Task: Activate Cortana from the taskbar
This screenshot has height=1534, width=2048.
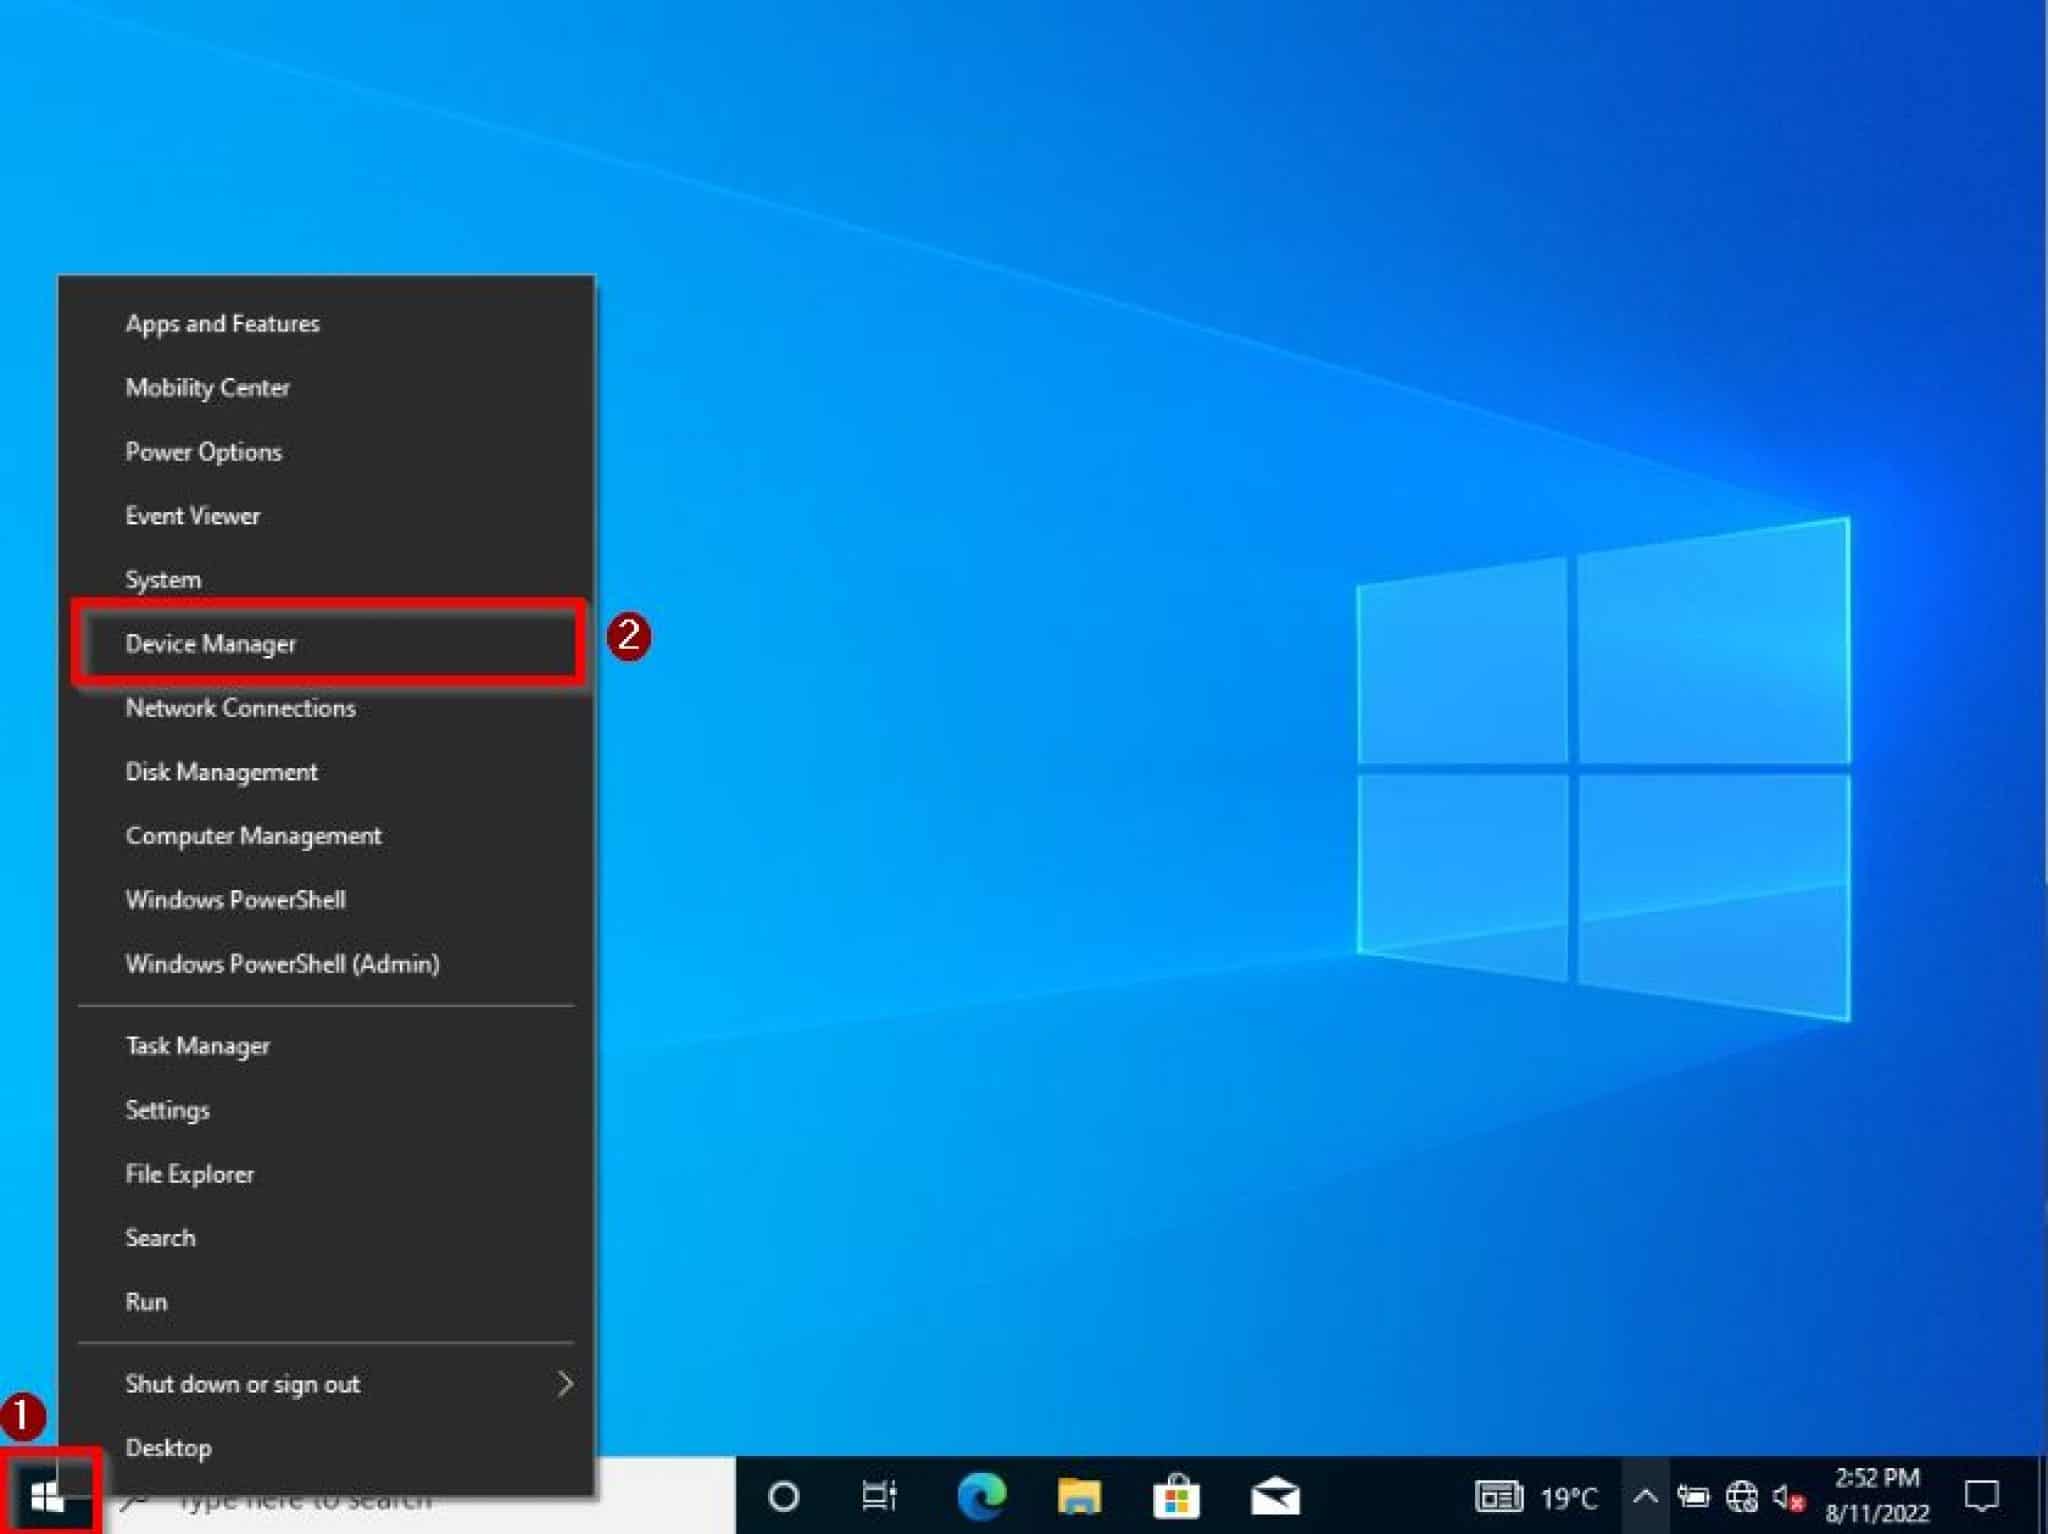Action: coord(783,1497)
